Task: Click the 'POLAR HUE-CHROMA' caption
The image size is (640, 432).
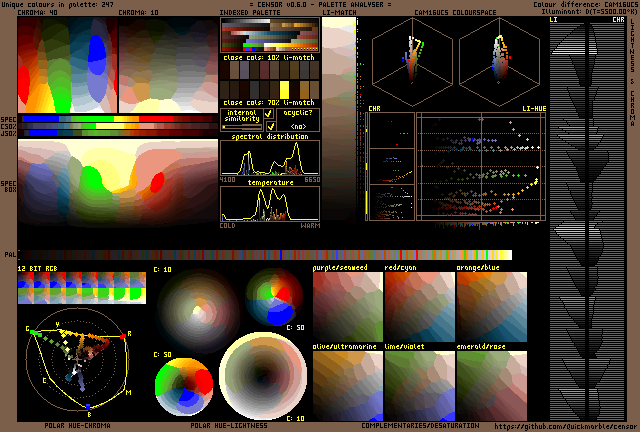Action: [77, 425]
